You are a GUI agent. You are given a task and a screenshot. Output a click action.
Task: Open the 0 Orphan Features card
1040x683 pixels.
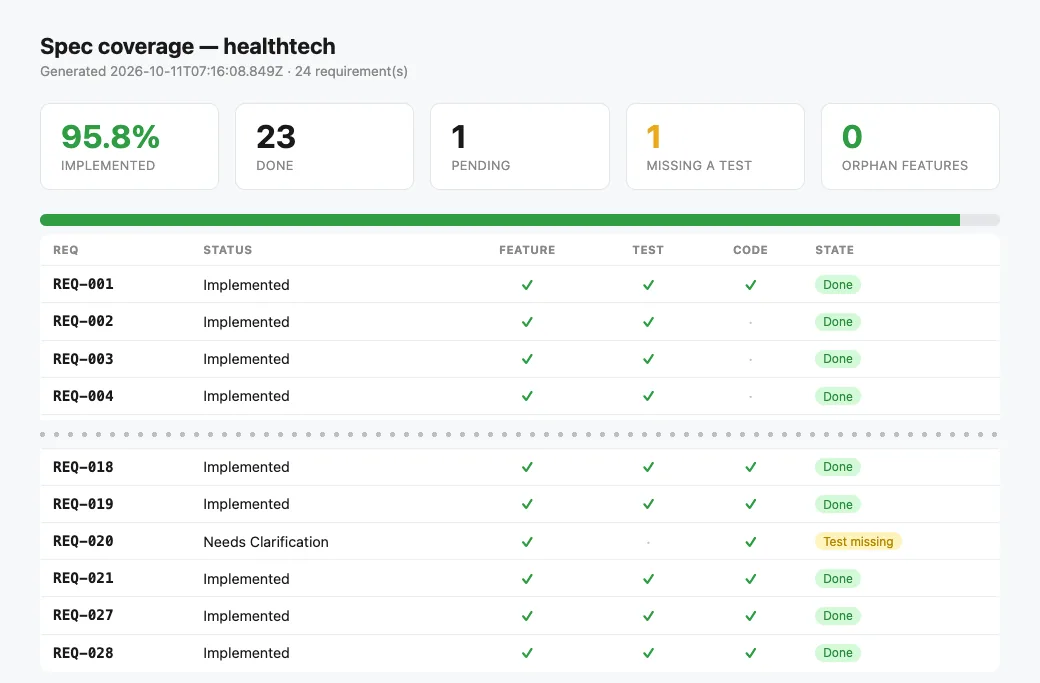(910, 147)
